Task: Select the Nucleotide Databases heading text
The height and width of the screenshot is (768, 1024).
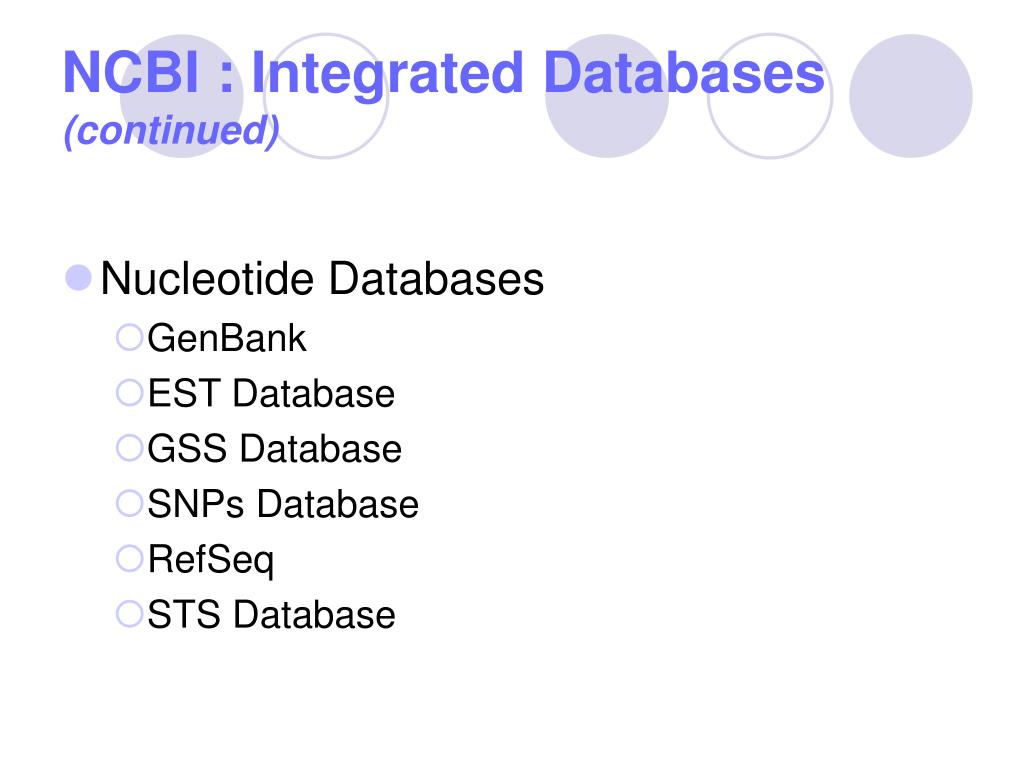Action: coord(322,279)
